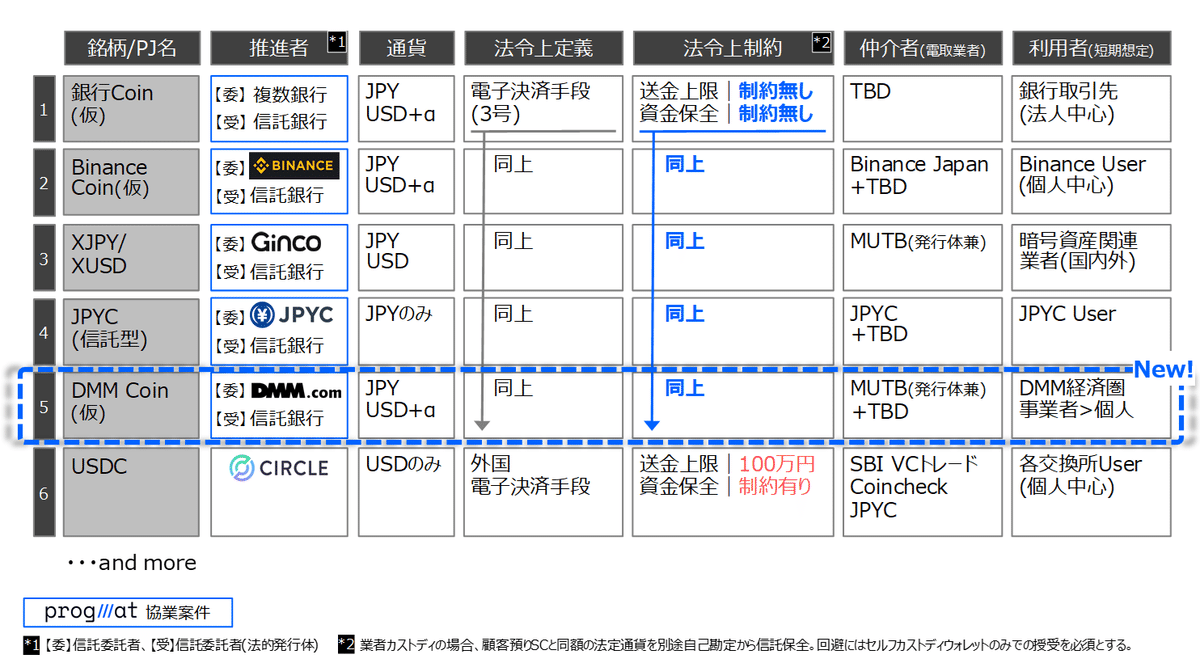Viewport: 1200px width, 671px height.
Task: Click 【委】複数銀行 in row 1
Action: pos(270,95)
